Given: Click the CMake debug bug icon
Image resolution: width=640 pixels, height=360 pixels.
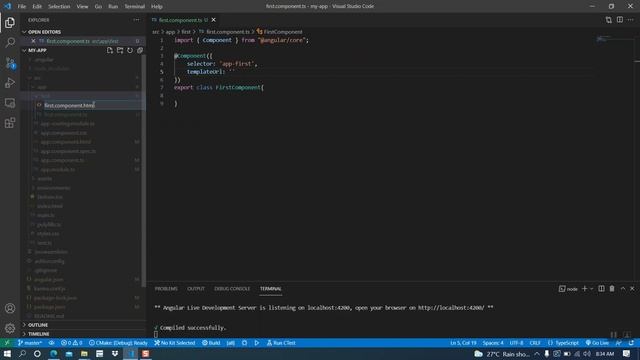Looking at the screenshot, I should 244,343.
